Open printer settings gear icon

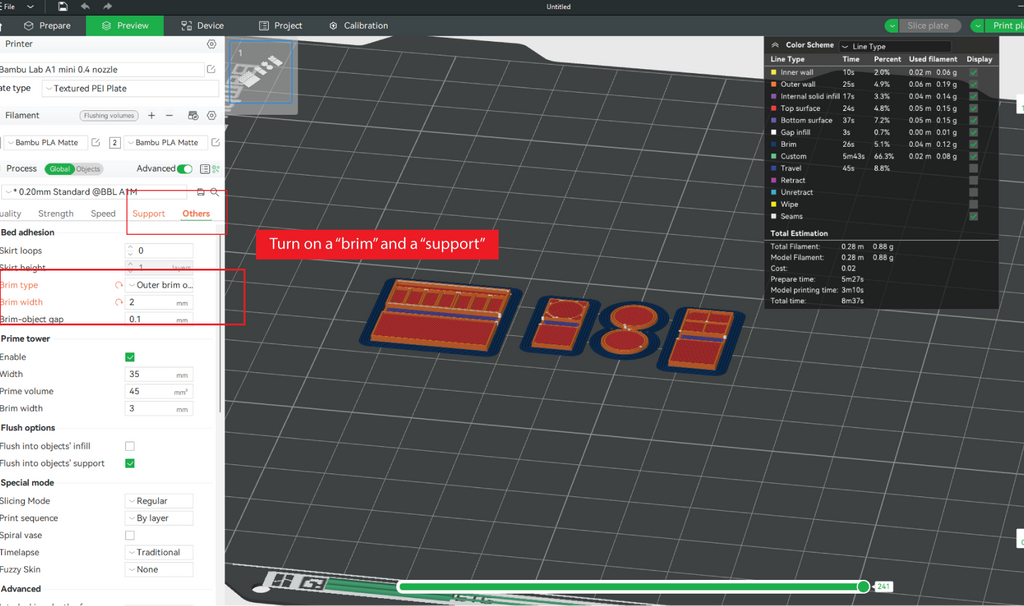coord(212,44)
